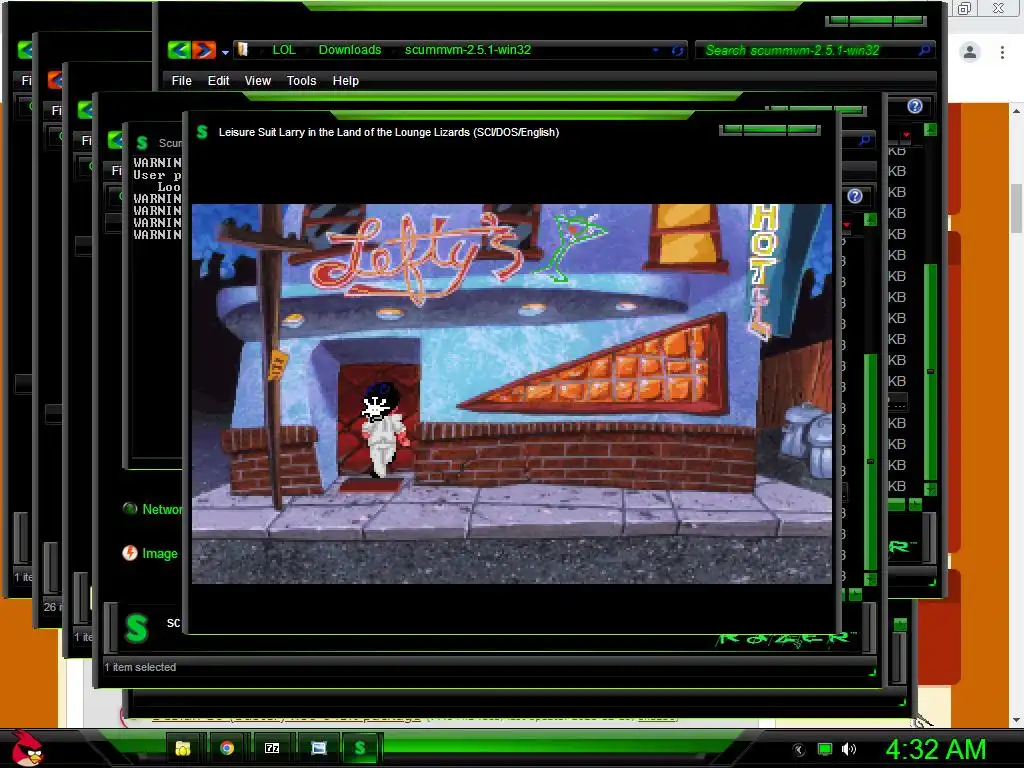
Task: Open the File menu in the Explorer window
Action: click(x=182, y=80)
